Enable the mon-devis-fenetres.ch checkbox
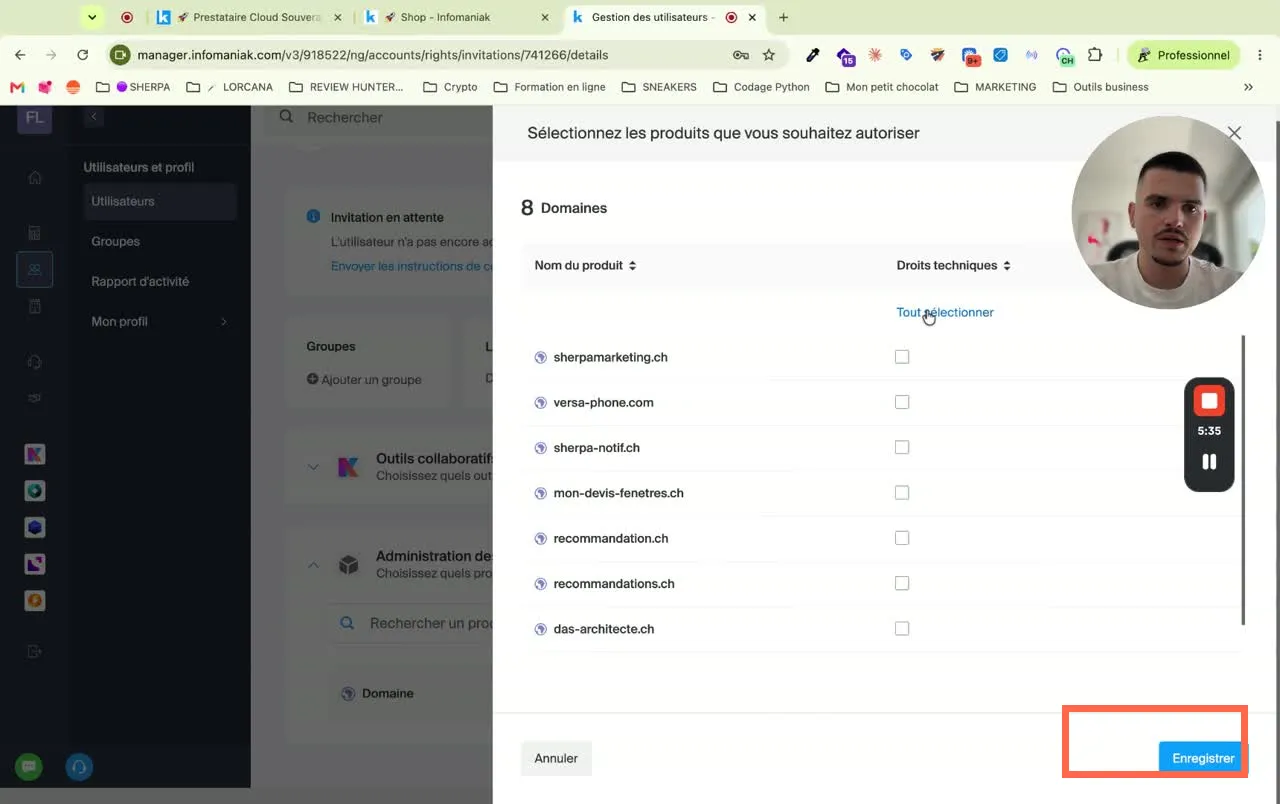This screenshot has height=804, width=1280. coord(902,493)
